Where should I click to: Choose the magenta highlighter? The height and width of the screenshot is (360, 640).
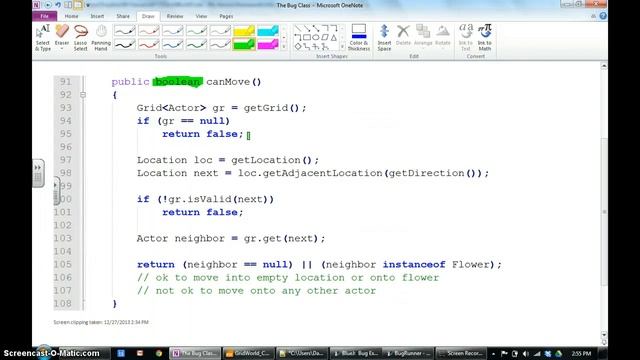click(x=268, y=44)
